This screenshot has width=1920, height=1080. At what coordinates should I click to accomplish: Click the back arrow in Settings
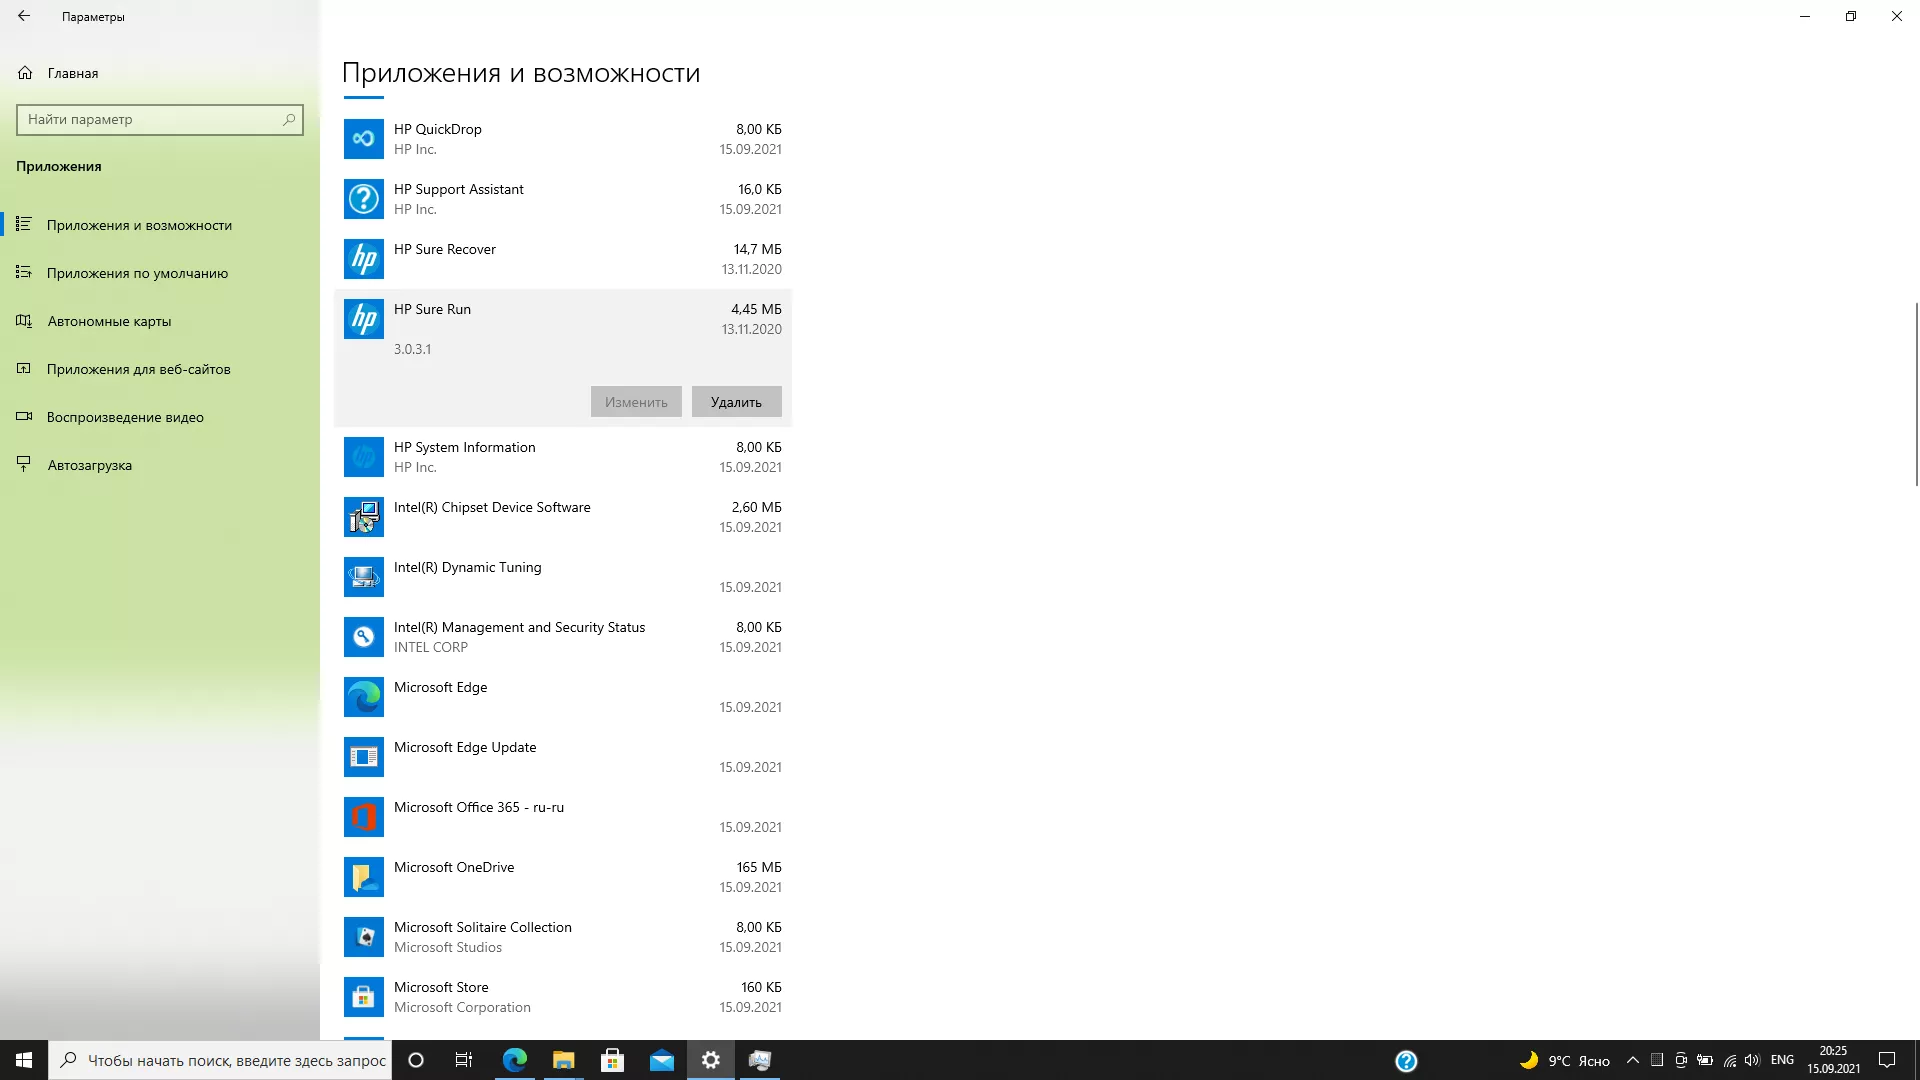[24, 16]
